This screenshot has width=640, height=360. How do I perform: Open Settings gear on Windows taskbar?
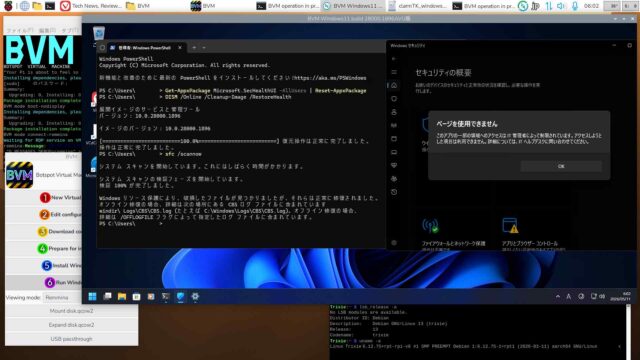click(195, 297)
